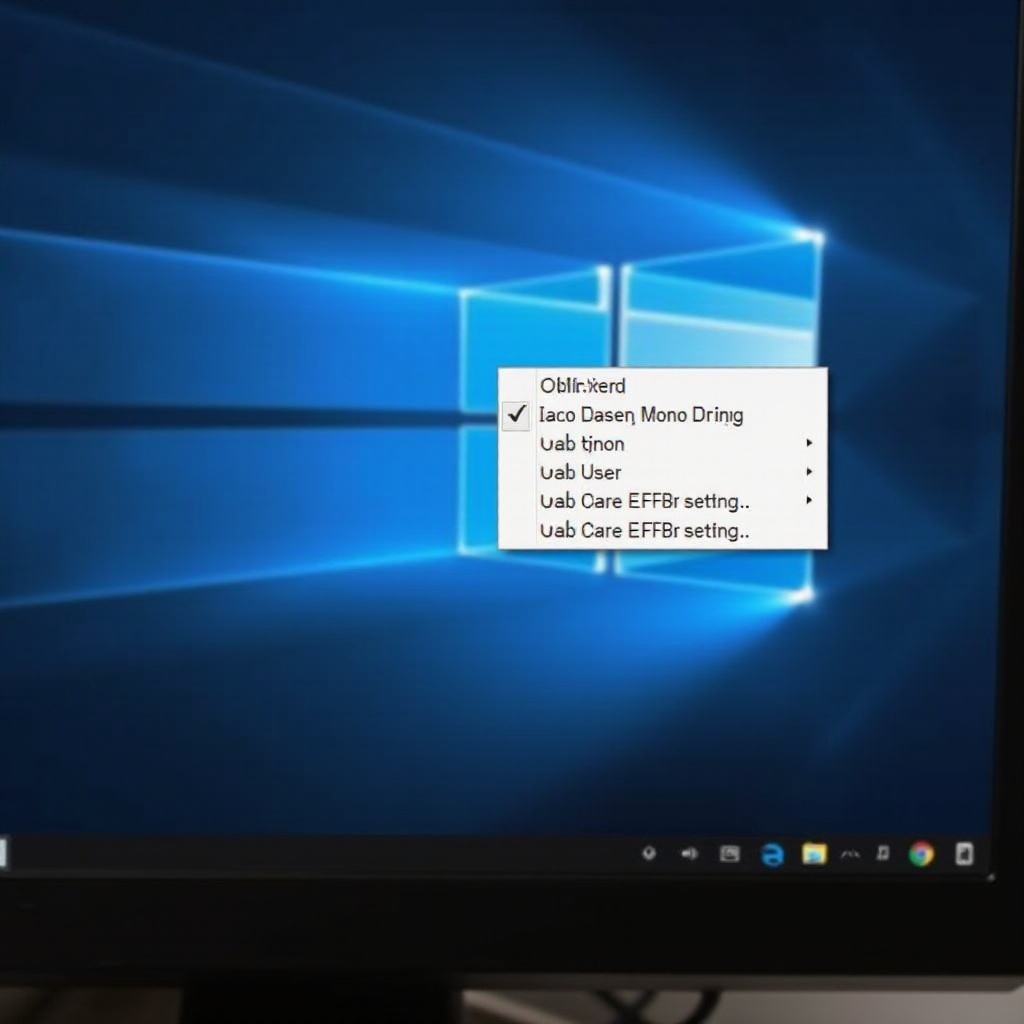Click the device icon right of Chrome
Screen dimensions: 1024x1024
964,853
